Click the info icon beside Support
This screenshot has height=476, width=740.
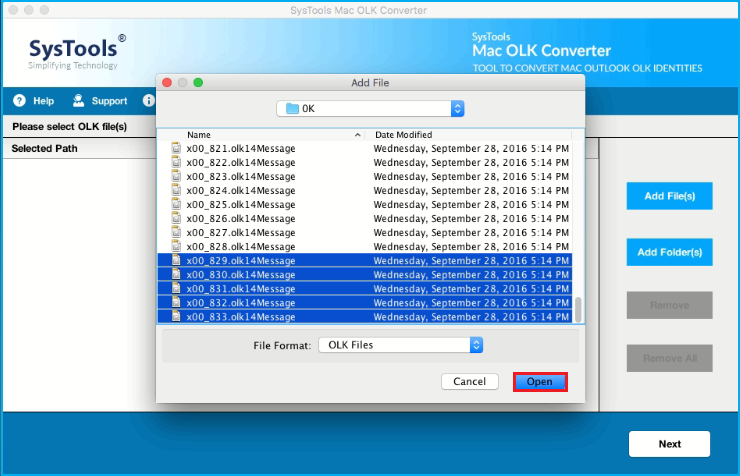(x=149, y=100)
